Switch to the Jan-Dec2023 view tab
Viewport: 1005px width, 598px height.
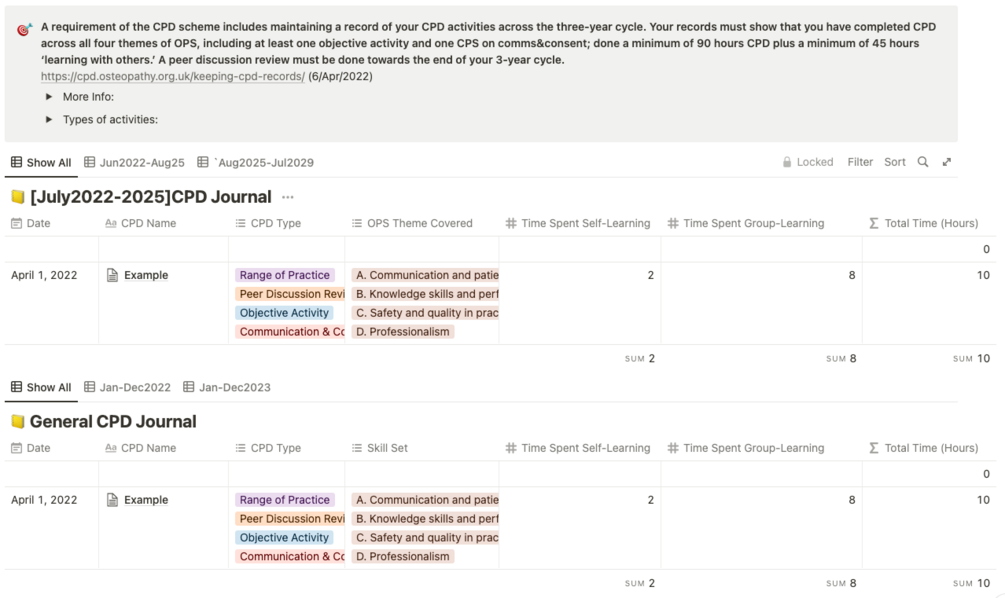[x=227, y=387]
